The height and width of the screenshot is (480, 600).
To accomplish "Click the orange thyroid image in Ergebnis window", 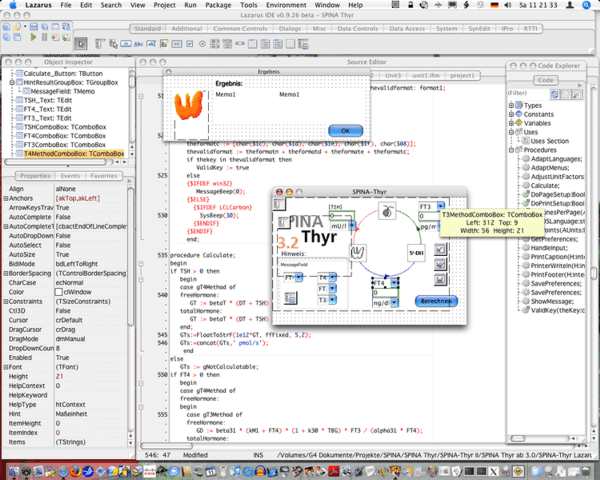I will point(188,105).
